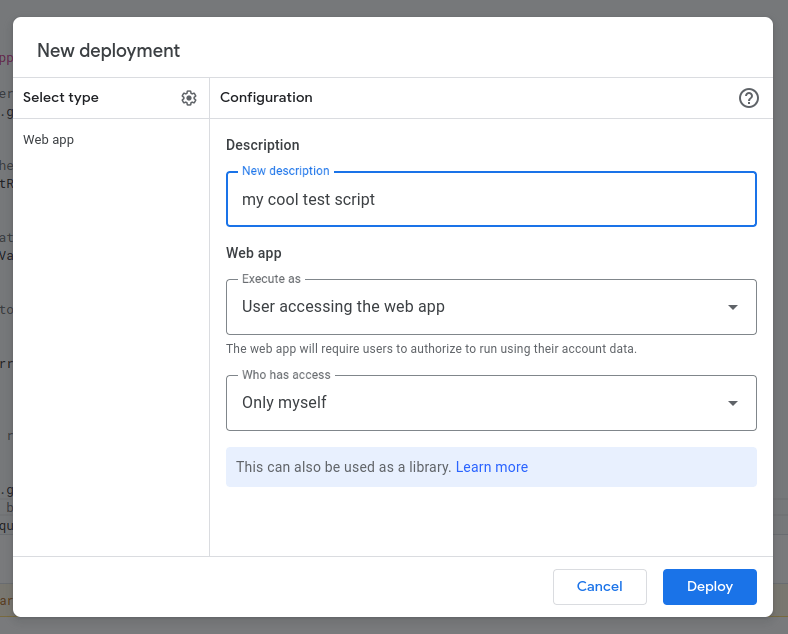Click the Select type header label

pos(61,98)
